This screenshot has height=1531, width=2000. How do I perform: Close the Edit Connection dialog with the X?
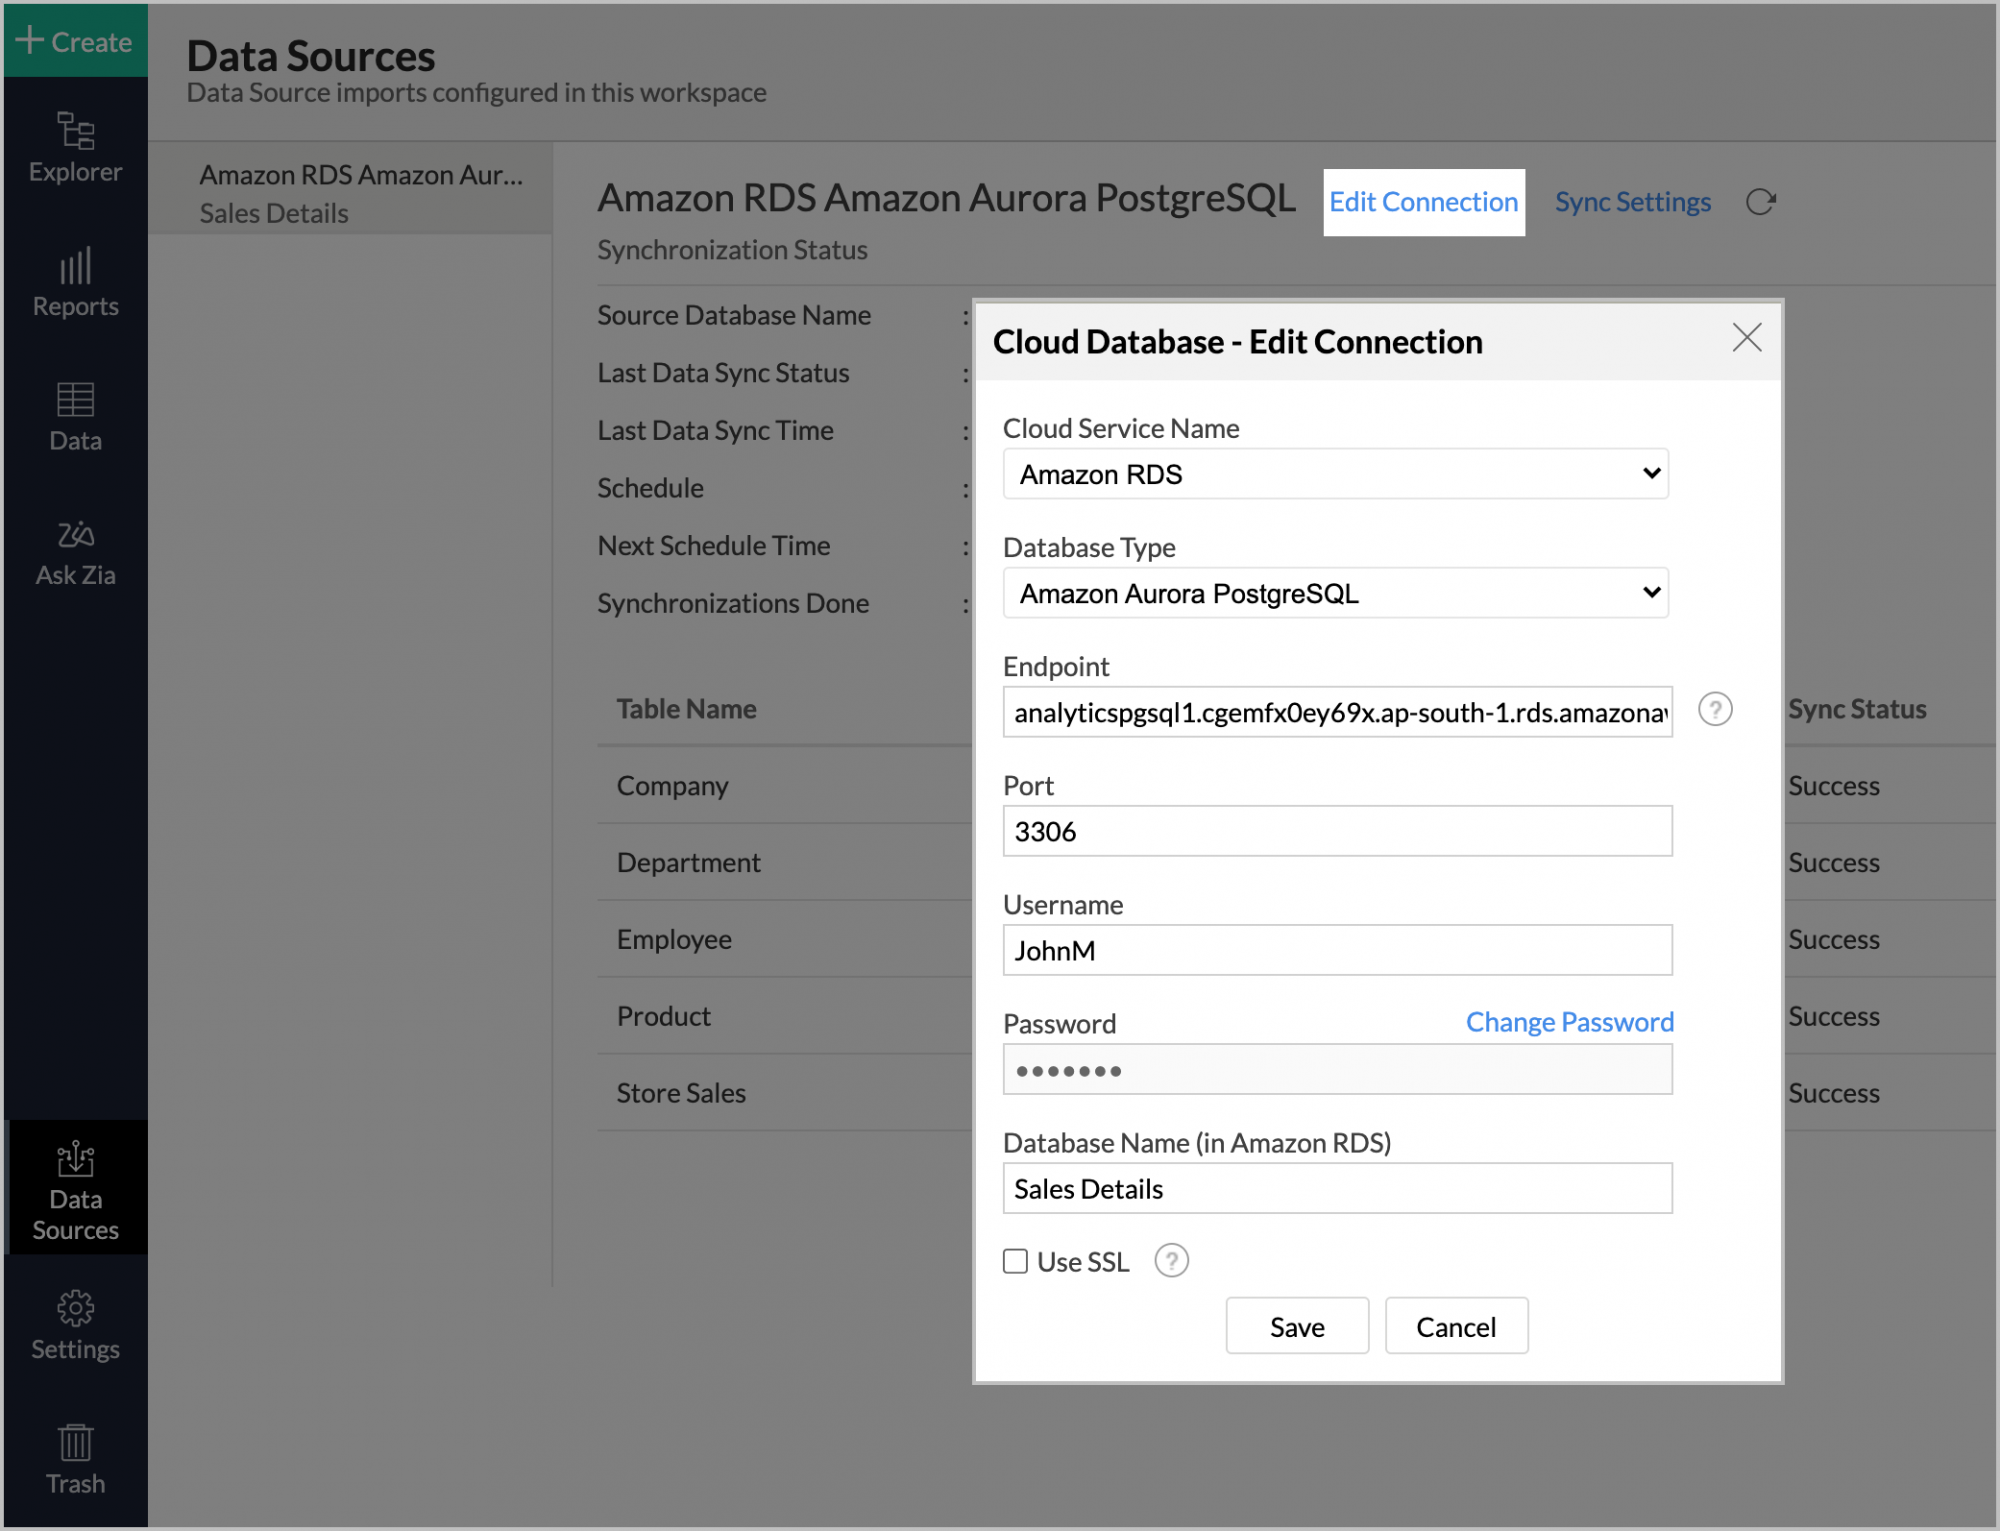[1746, 338]
